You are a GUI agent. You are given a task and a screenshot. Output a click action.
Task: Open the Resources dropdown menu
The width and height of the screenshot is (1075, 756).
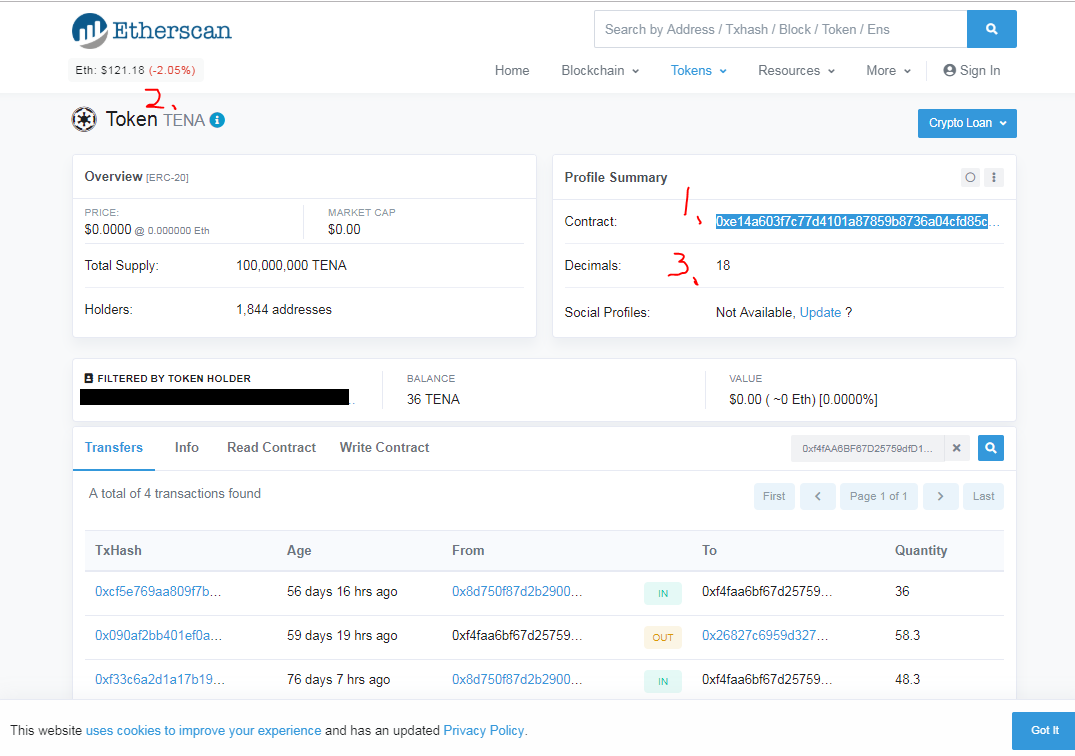tap(797, 71)
